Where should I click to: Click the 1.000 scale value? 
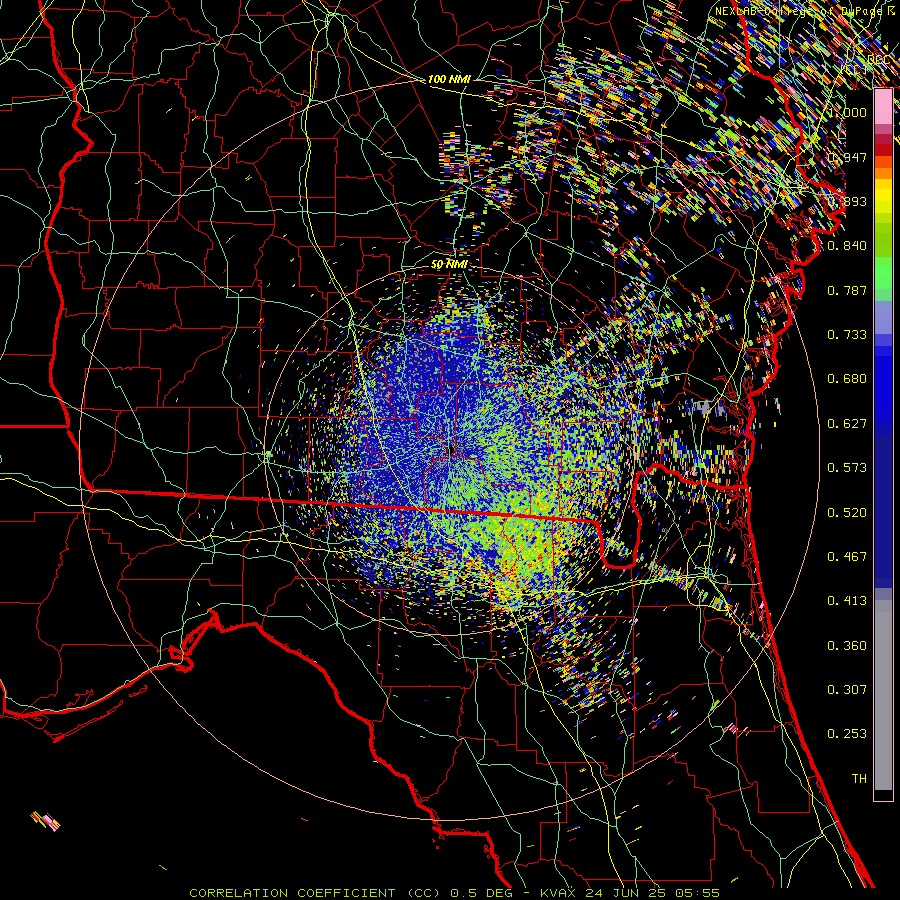tap(847, 112)
